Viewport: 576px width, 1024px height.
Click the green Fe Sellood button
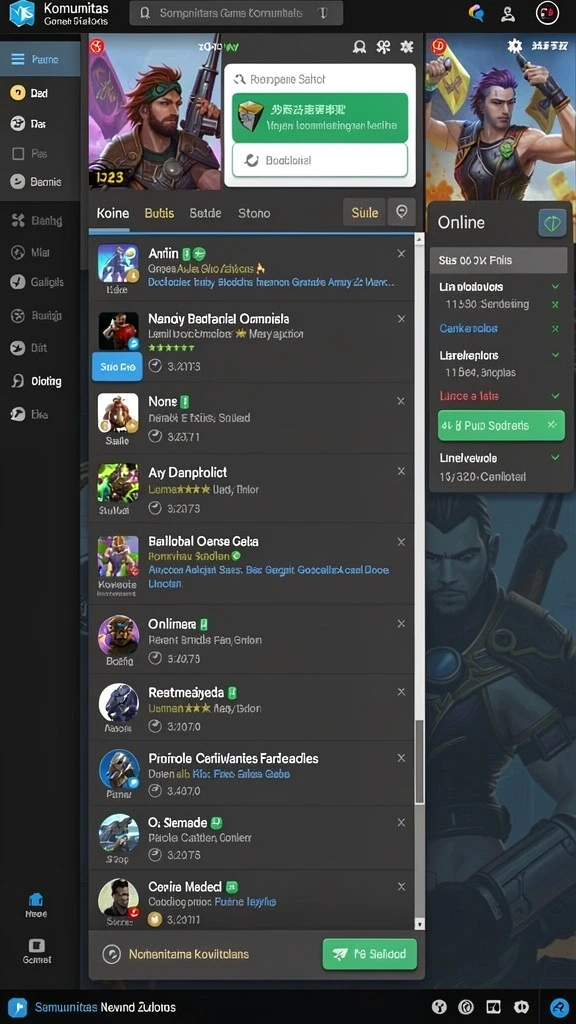pos(370,954)
